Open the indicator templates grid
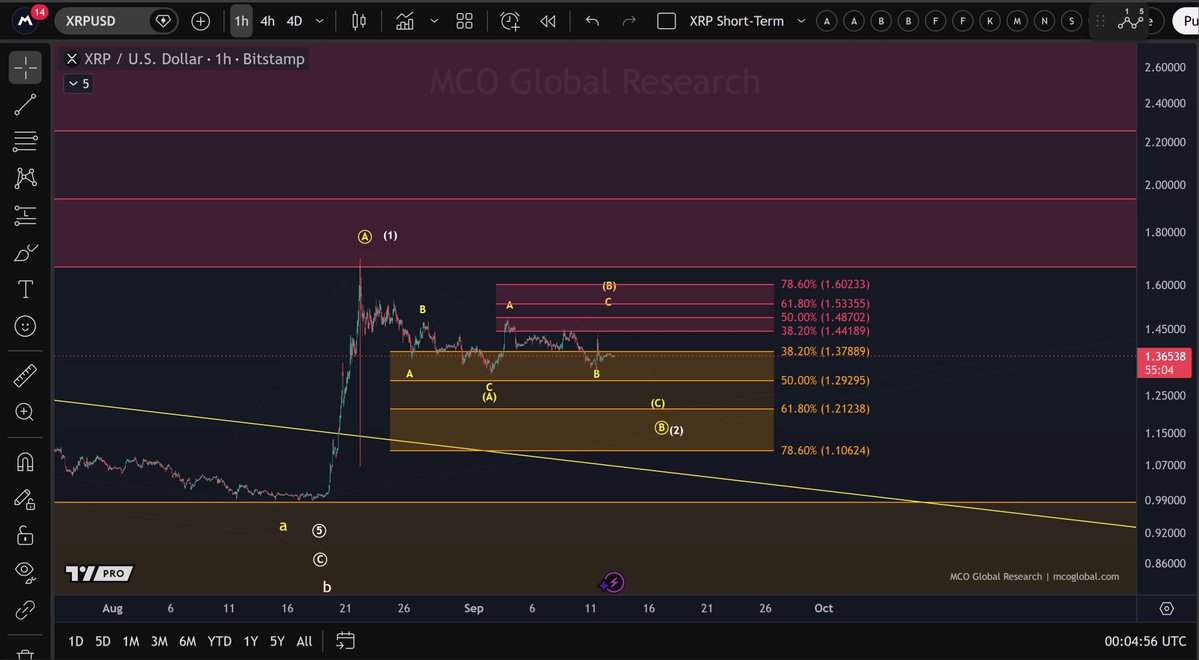This screenshot has width=1199, height=660. coord(465,21)
